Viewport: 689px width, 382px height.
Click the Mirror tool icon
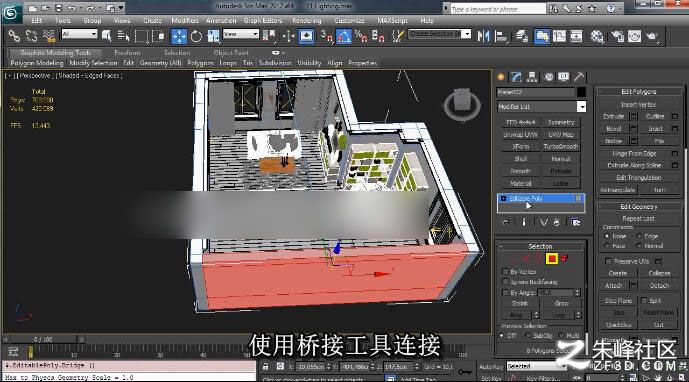point(483,36)
